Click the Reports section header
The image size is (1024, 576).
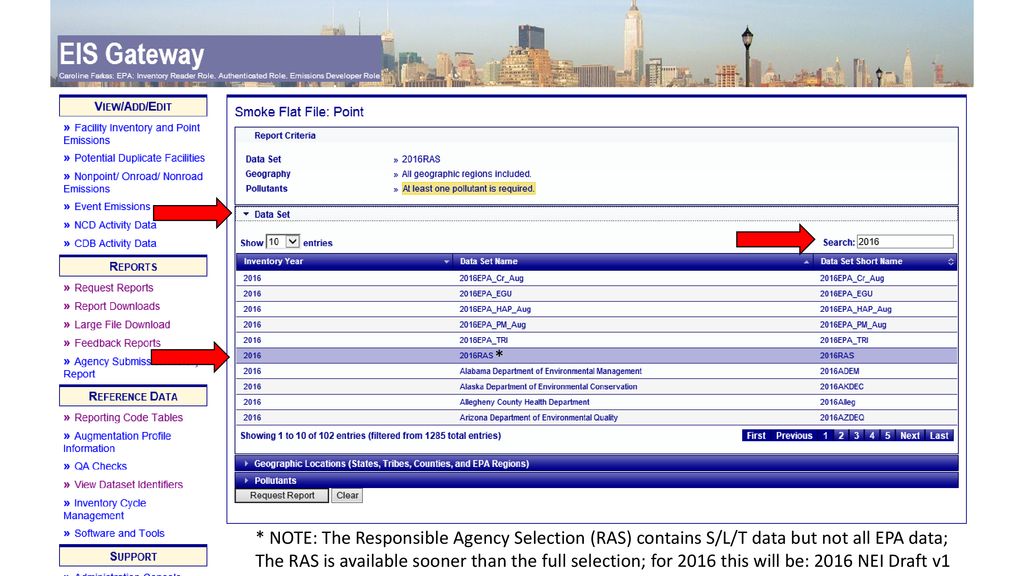click(133, 266)
